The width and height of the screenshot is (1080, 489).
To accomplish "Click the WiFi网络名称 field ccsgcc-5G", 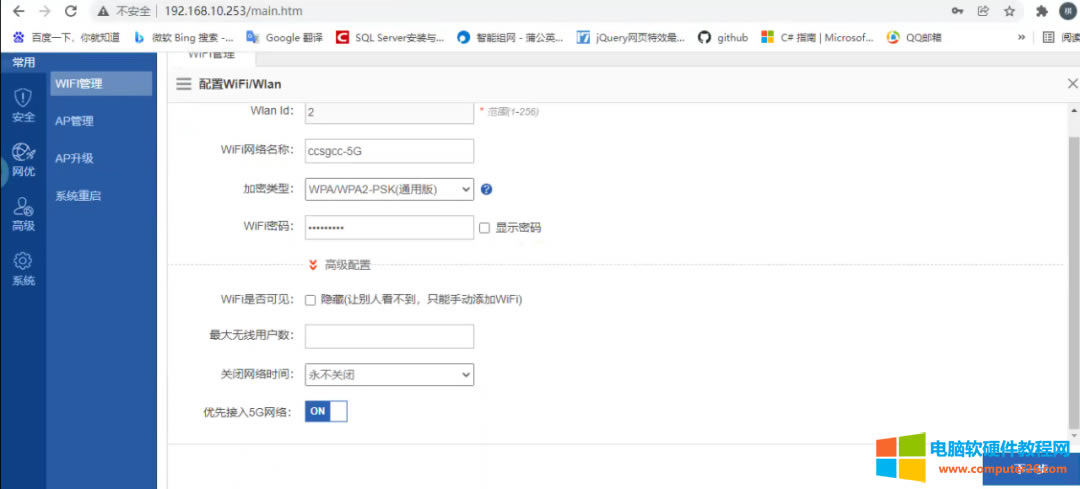I will click(x=389, y=152).
